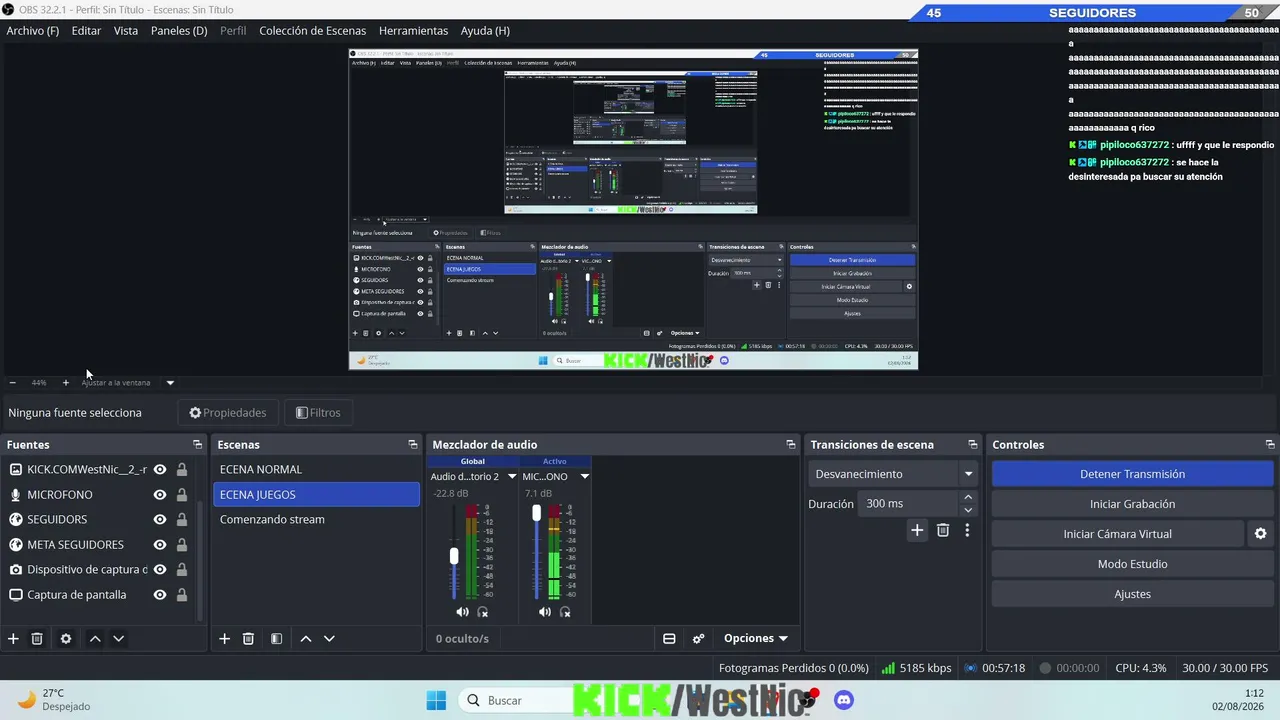This screenshot has width=1280, height=720.
Task: Open Audio del escritorio 2 channel dropdown
Action: pyautogui.click(x=512, y=477)
